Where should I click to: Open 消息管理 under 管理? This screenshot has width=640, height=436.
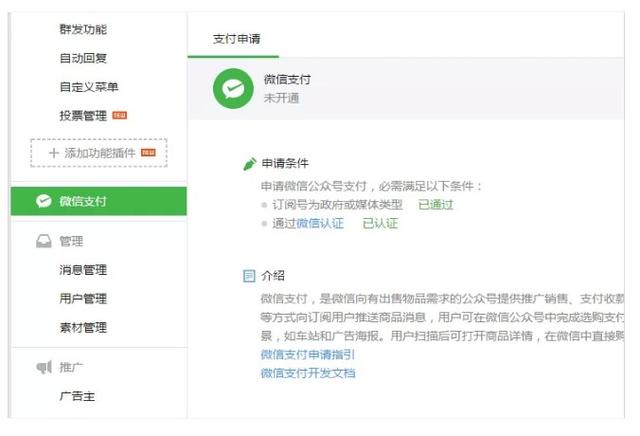(83, 270)
